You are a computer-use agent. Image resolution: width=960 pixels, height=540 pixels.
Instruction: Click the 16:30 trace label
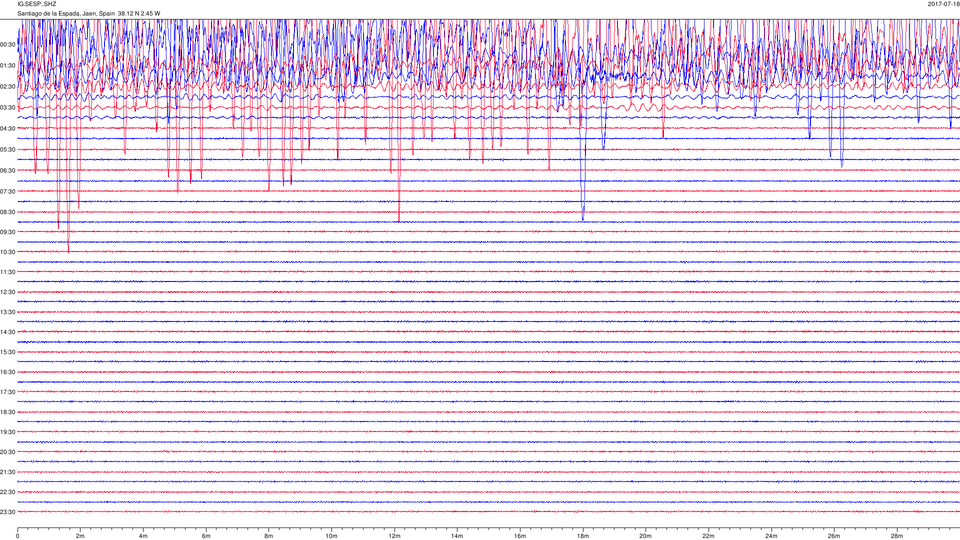point(8,372)
